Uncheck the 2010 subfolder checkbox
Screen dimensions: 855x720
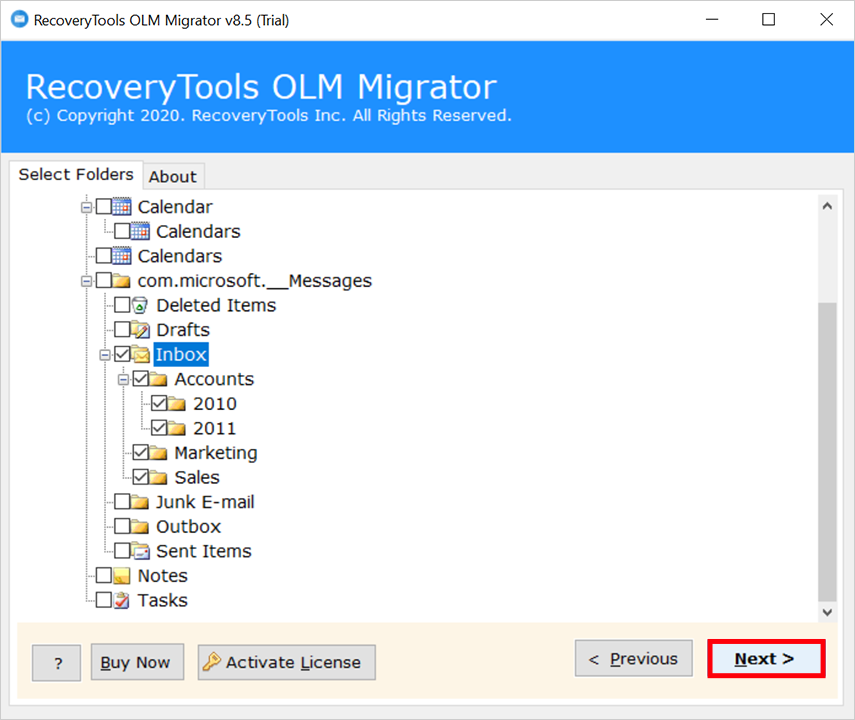pyautogui.click(x=159, y=404)
